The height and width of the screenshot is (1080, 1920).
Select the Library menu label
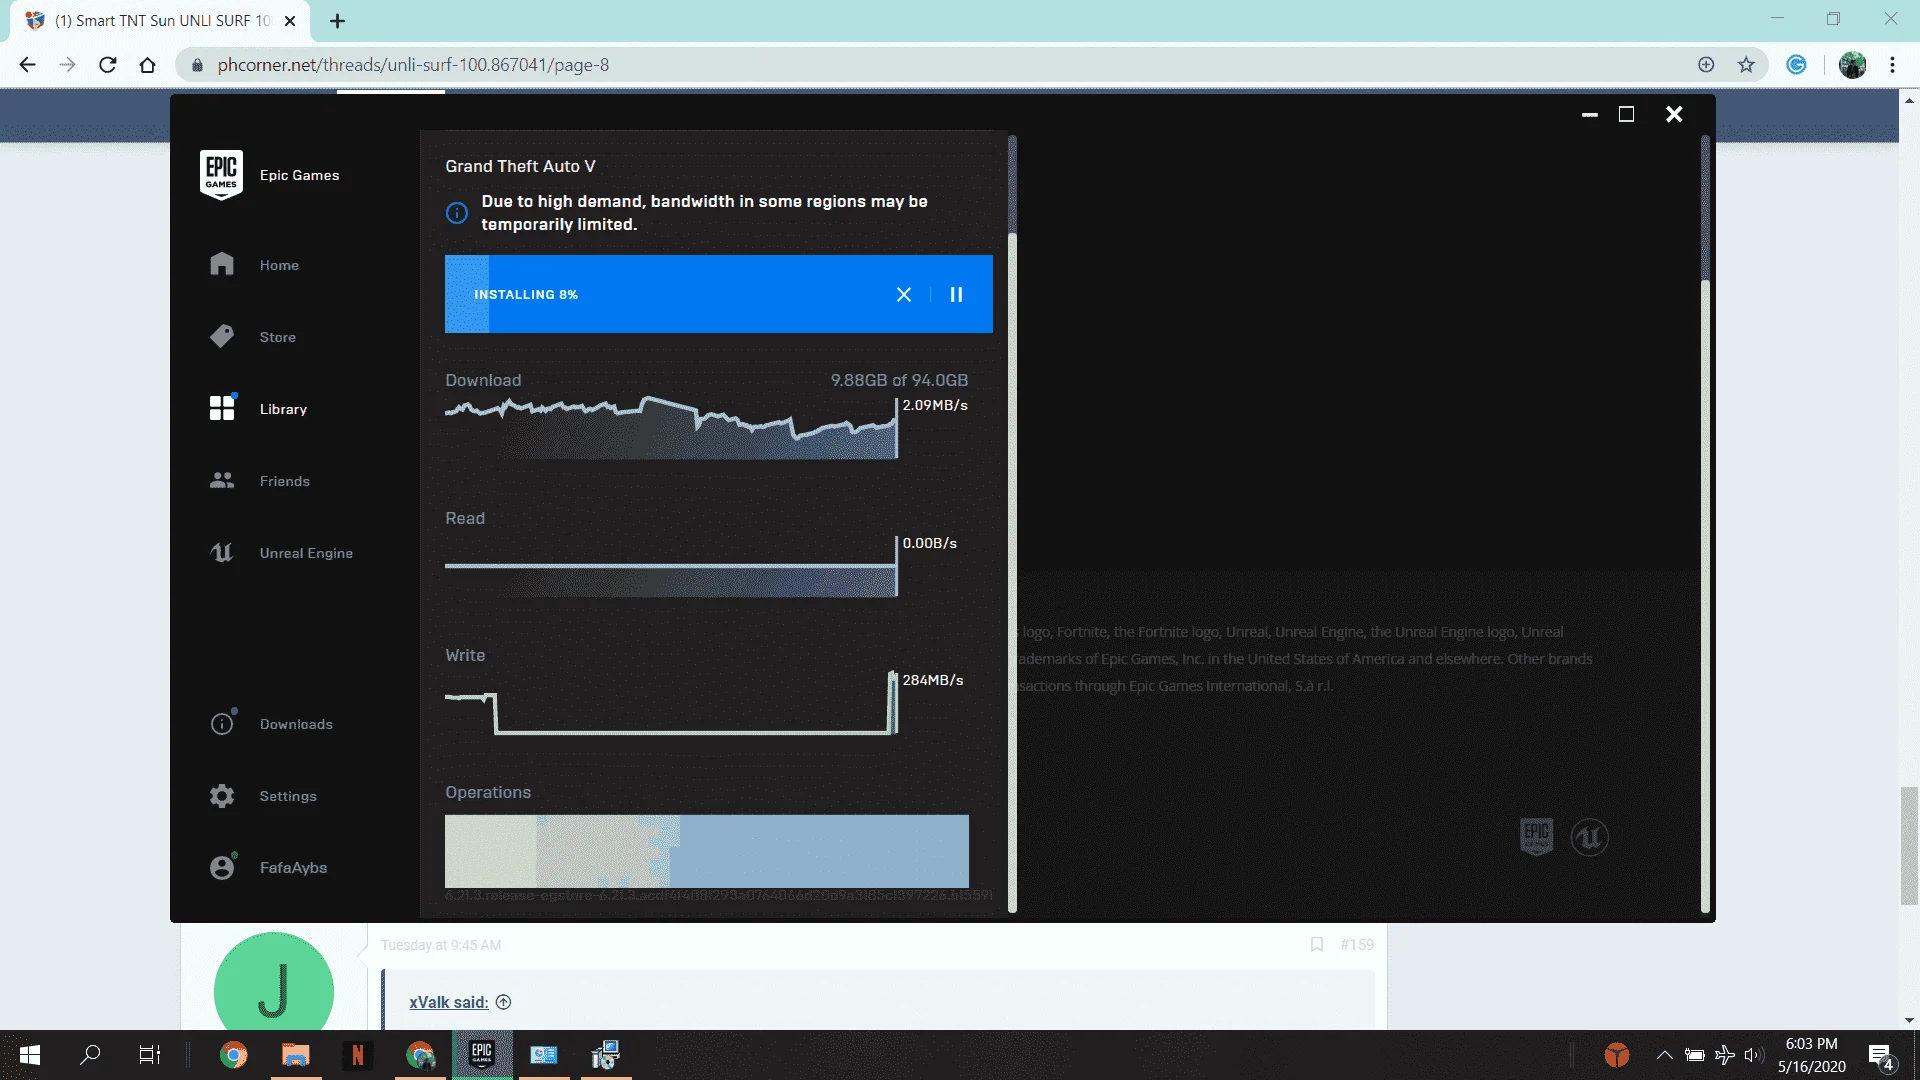click(283, 409)
